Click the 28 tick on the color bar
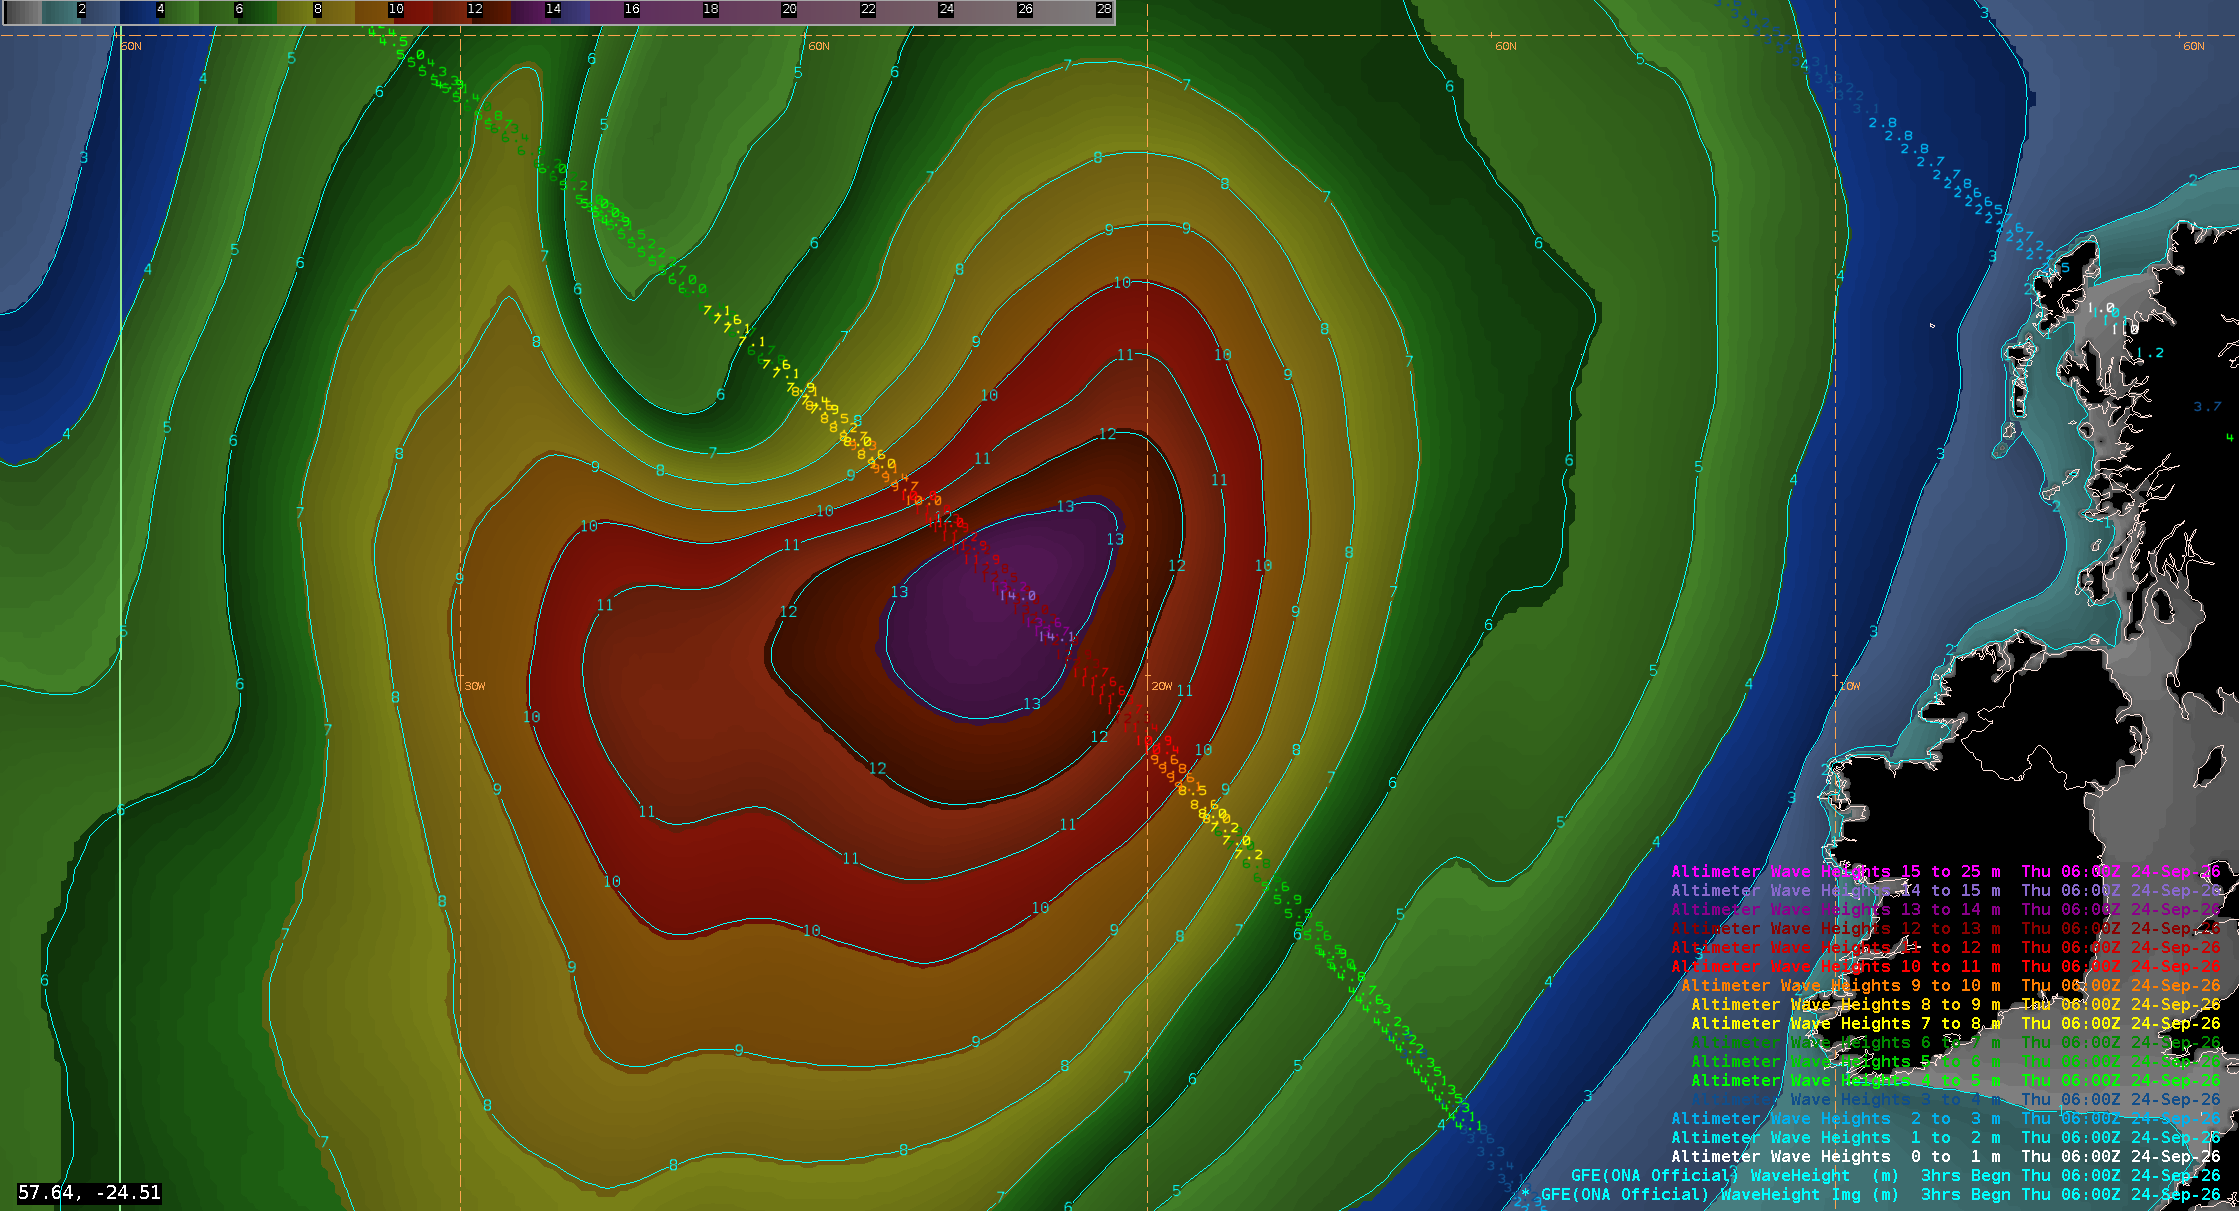Viewport: 2239px width, 1211px height. [x=1103, y=9]
